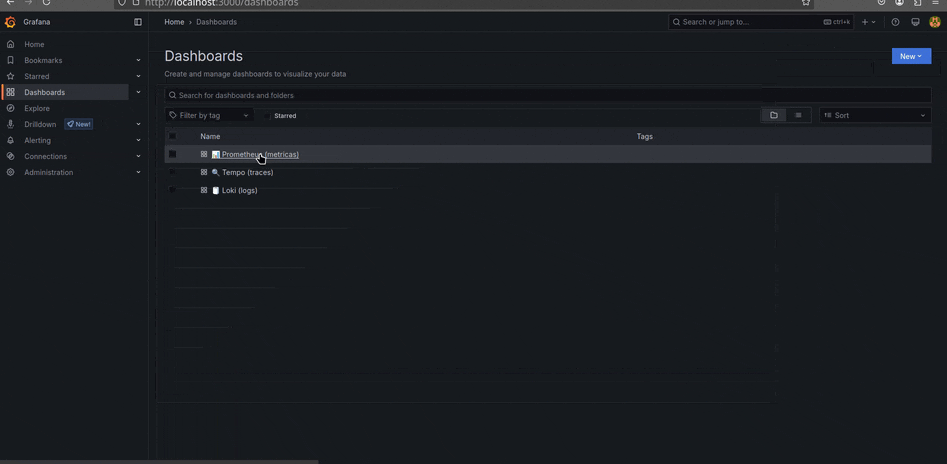This screenshot has height=464, width=947.
Task: Click the Explore compass icon
Action: tap(11, 108)
